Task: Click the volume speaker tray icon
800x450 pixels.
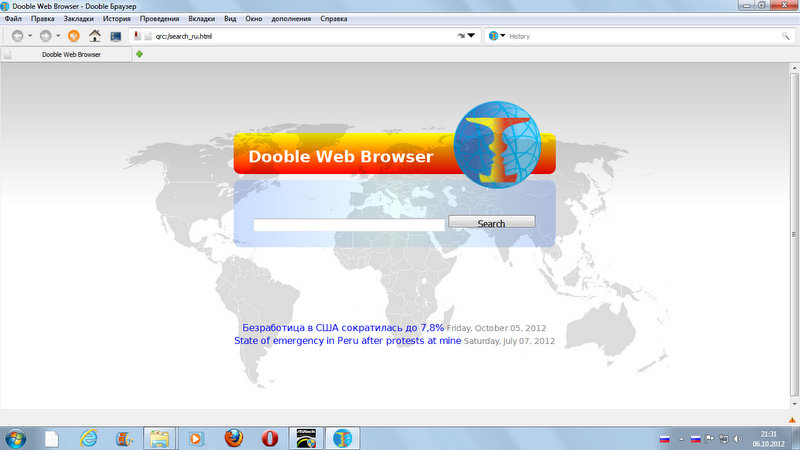Action: [x=738, y=439]
